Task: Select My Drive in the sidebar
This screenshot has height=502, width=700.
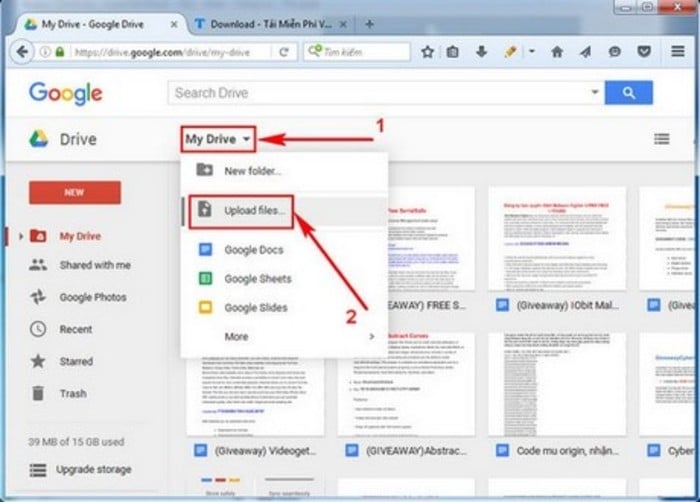Action: [x=80, y=236]
